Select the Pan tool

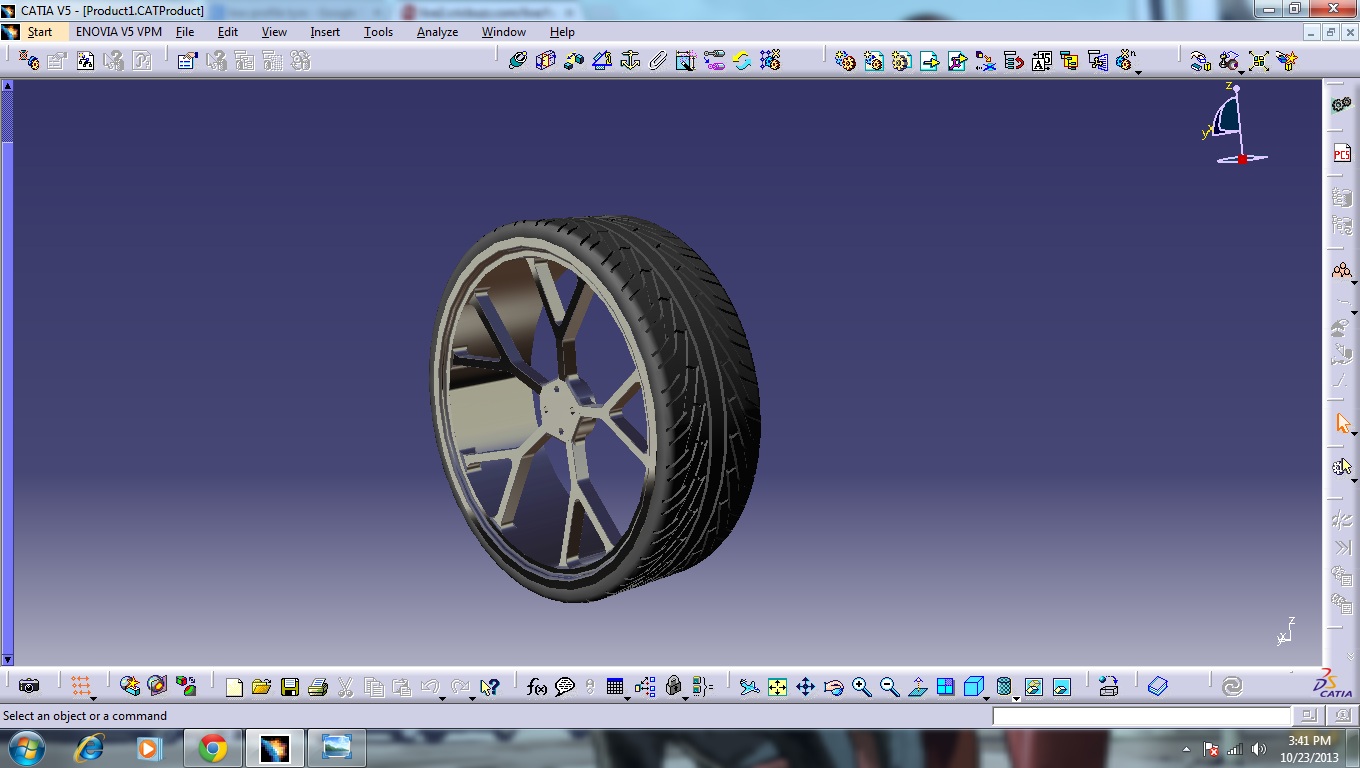coord(805,687)
